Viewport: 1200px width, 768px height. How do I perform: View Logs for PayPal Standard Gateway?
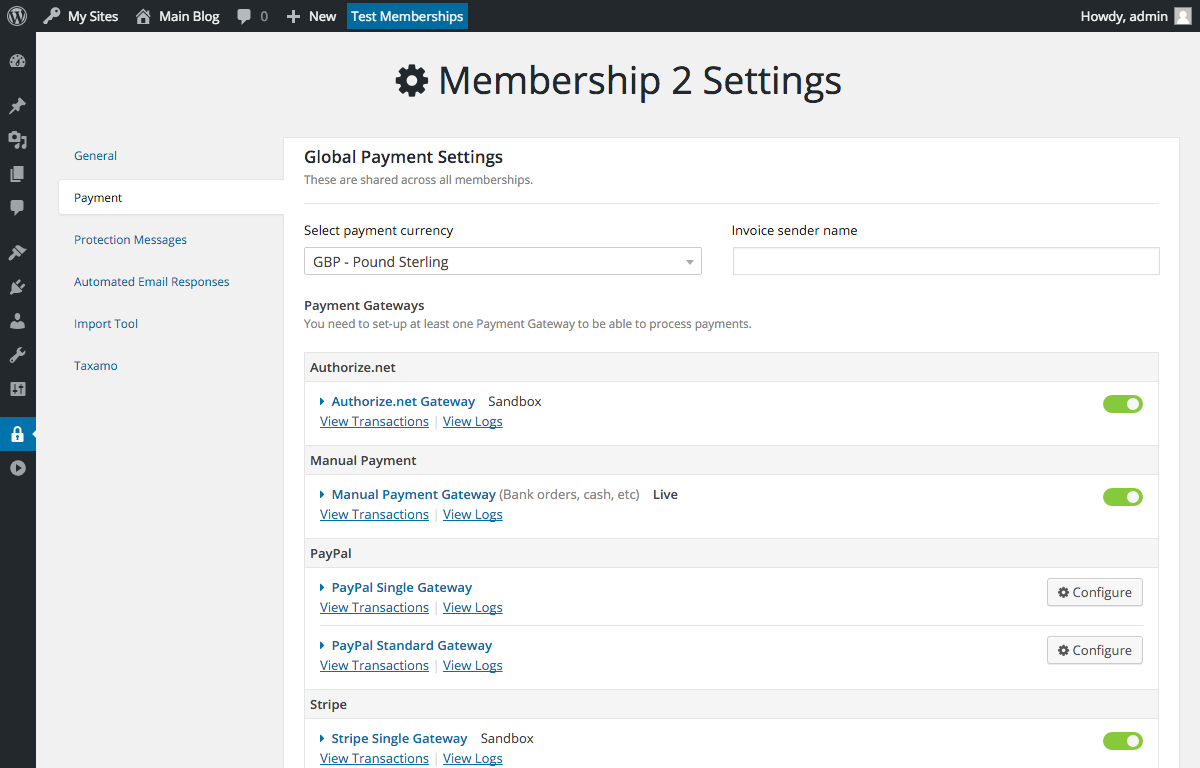coord(473,666)
